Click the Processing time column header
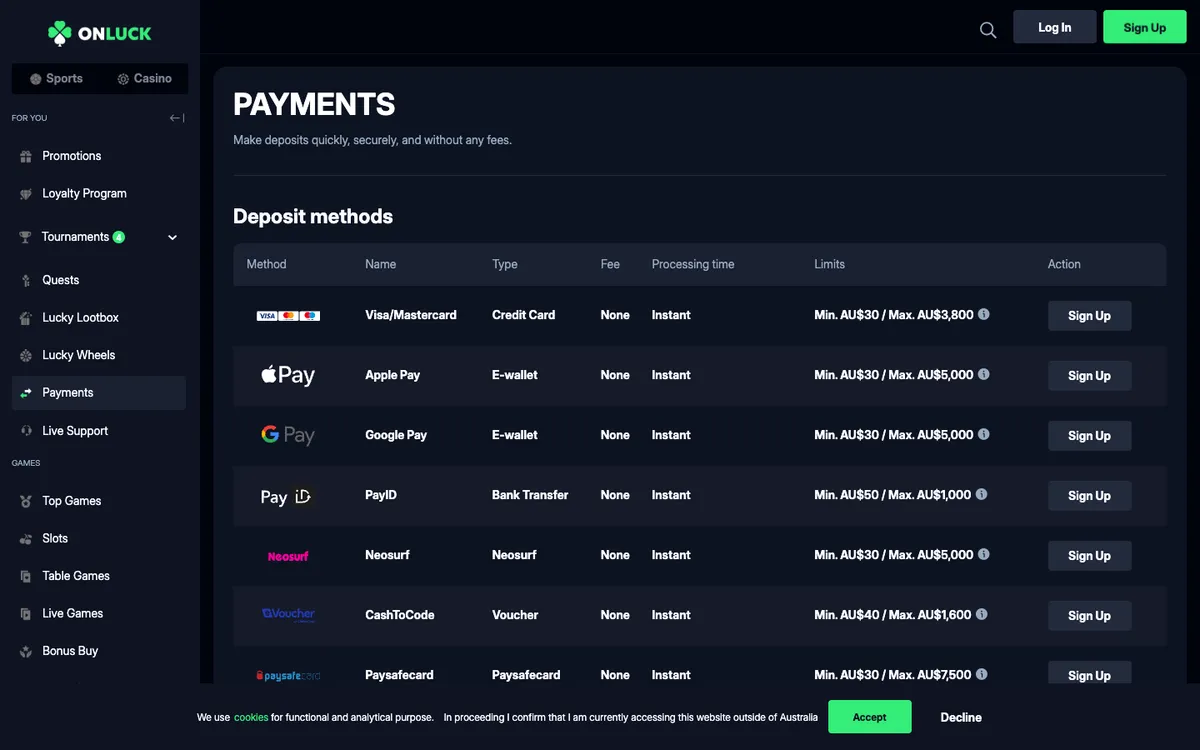 (693, 264)
